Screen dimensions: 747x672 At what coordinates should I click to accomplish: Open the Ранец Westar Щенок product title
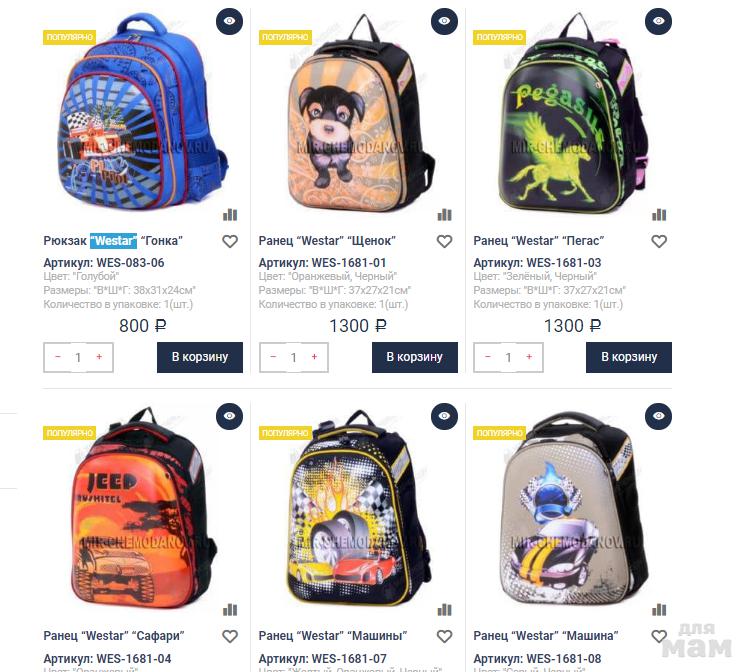327,241
